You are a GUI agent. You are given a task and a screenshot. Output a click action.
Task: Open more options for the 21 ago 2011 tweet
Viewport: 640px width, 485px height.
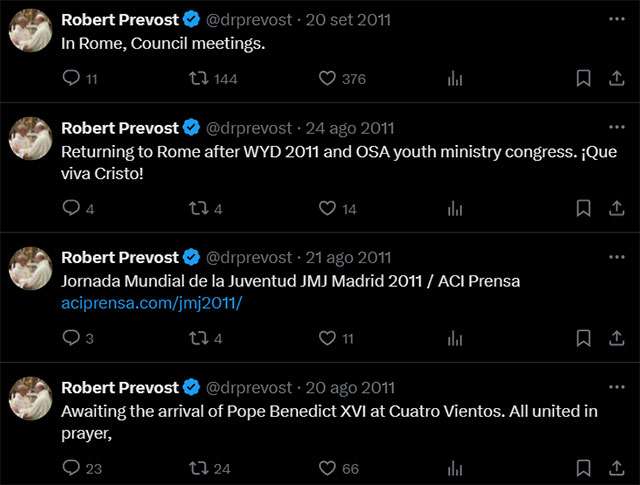616,257
